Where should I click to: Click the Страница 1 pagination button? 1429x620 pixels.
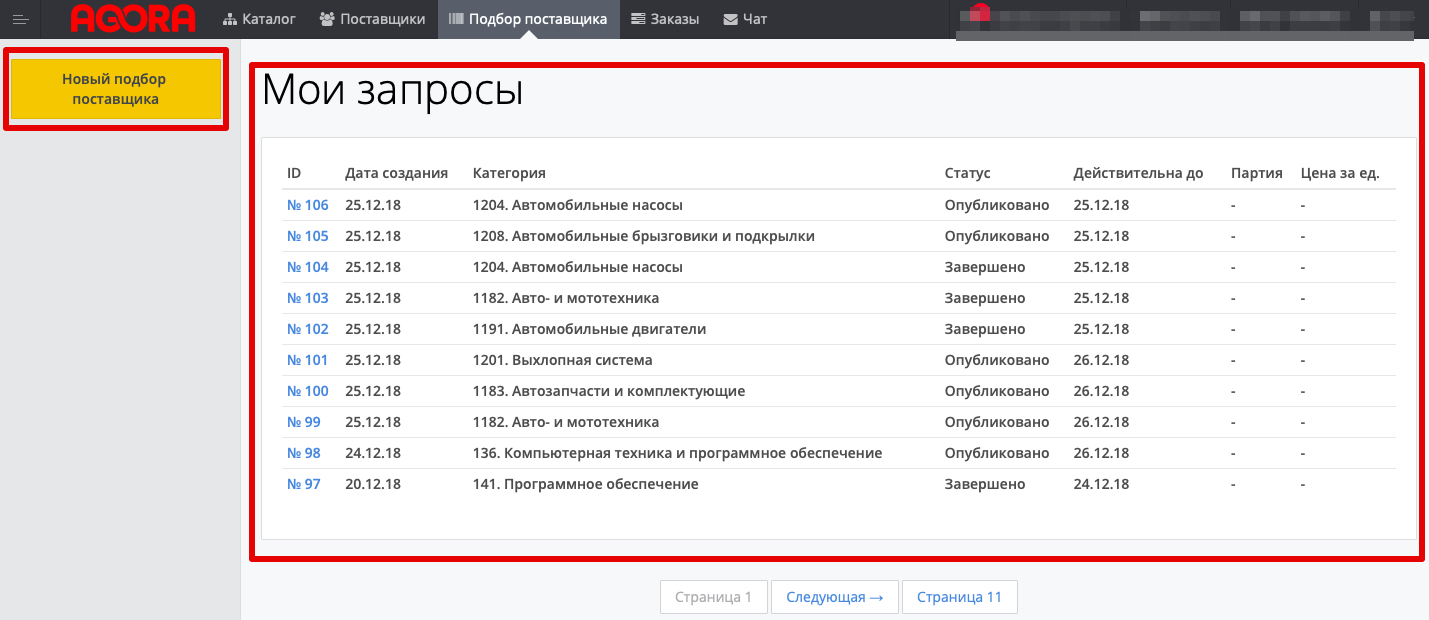(713, 597)
